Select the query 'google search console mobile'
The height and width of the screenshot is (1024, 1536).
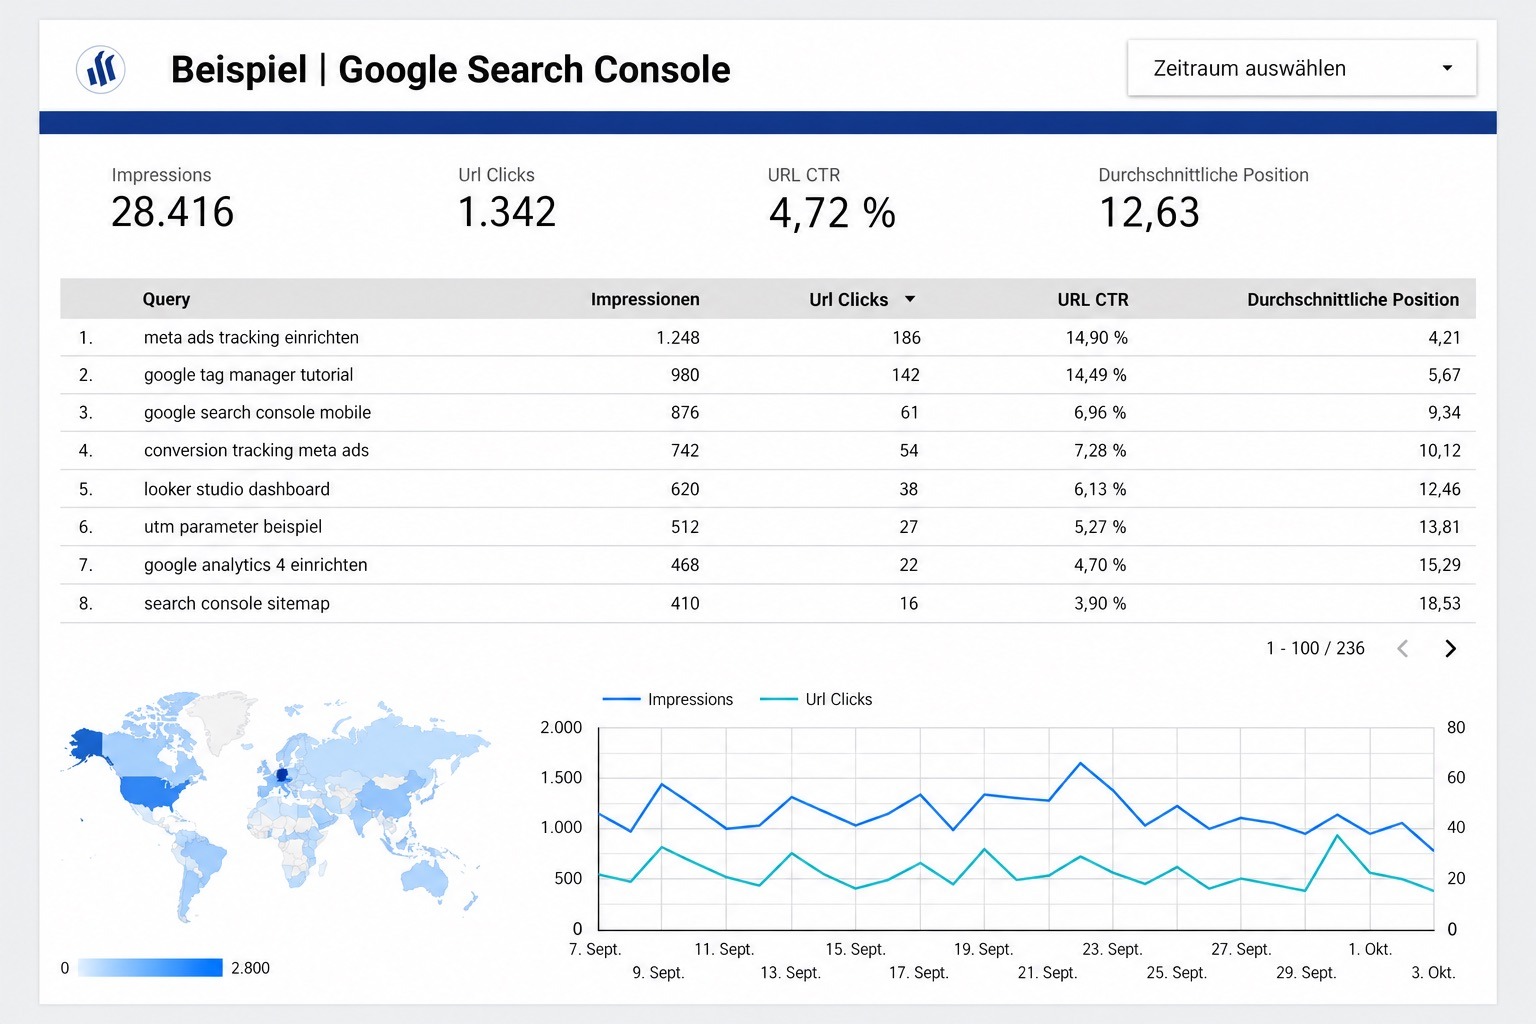pyautogui.click(x=257, y=413)
